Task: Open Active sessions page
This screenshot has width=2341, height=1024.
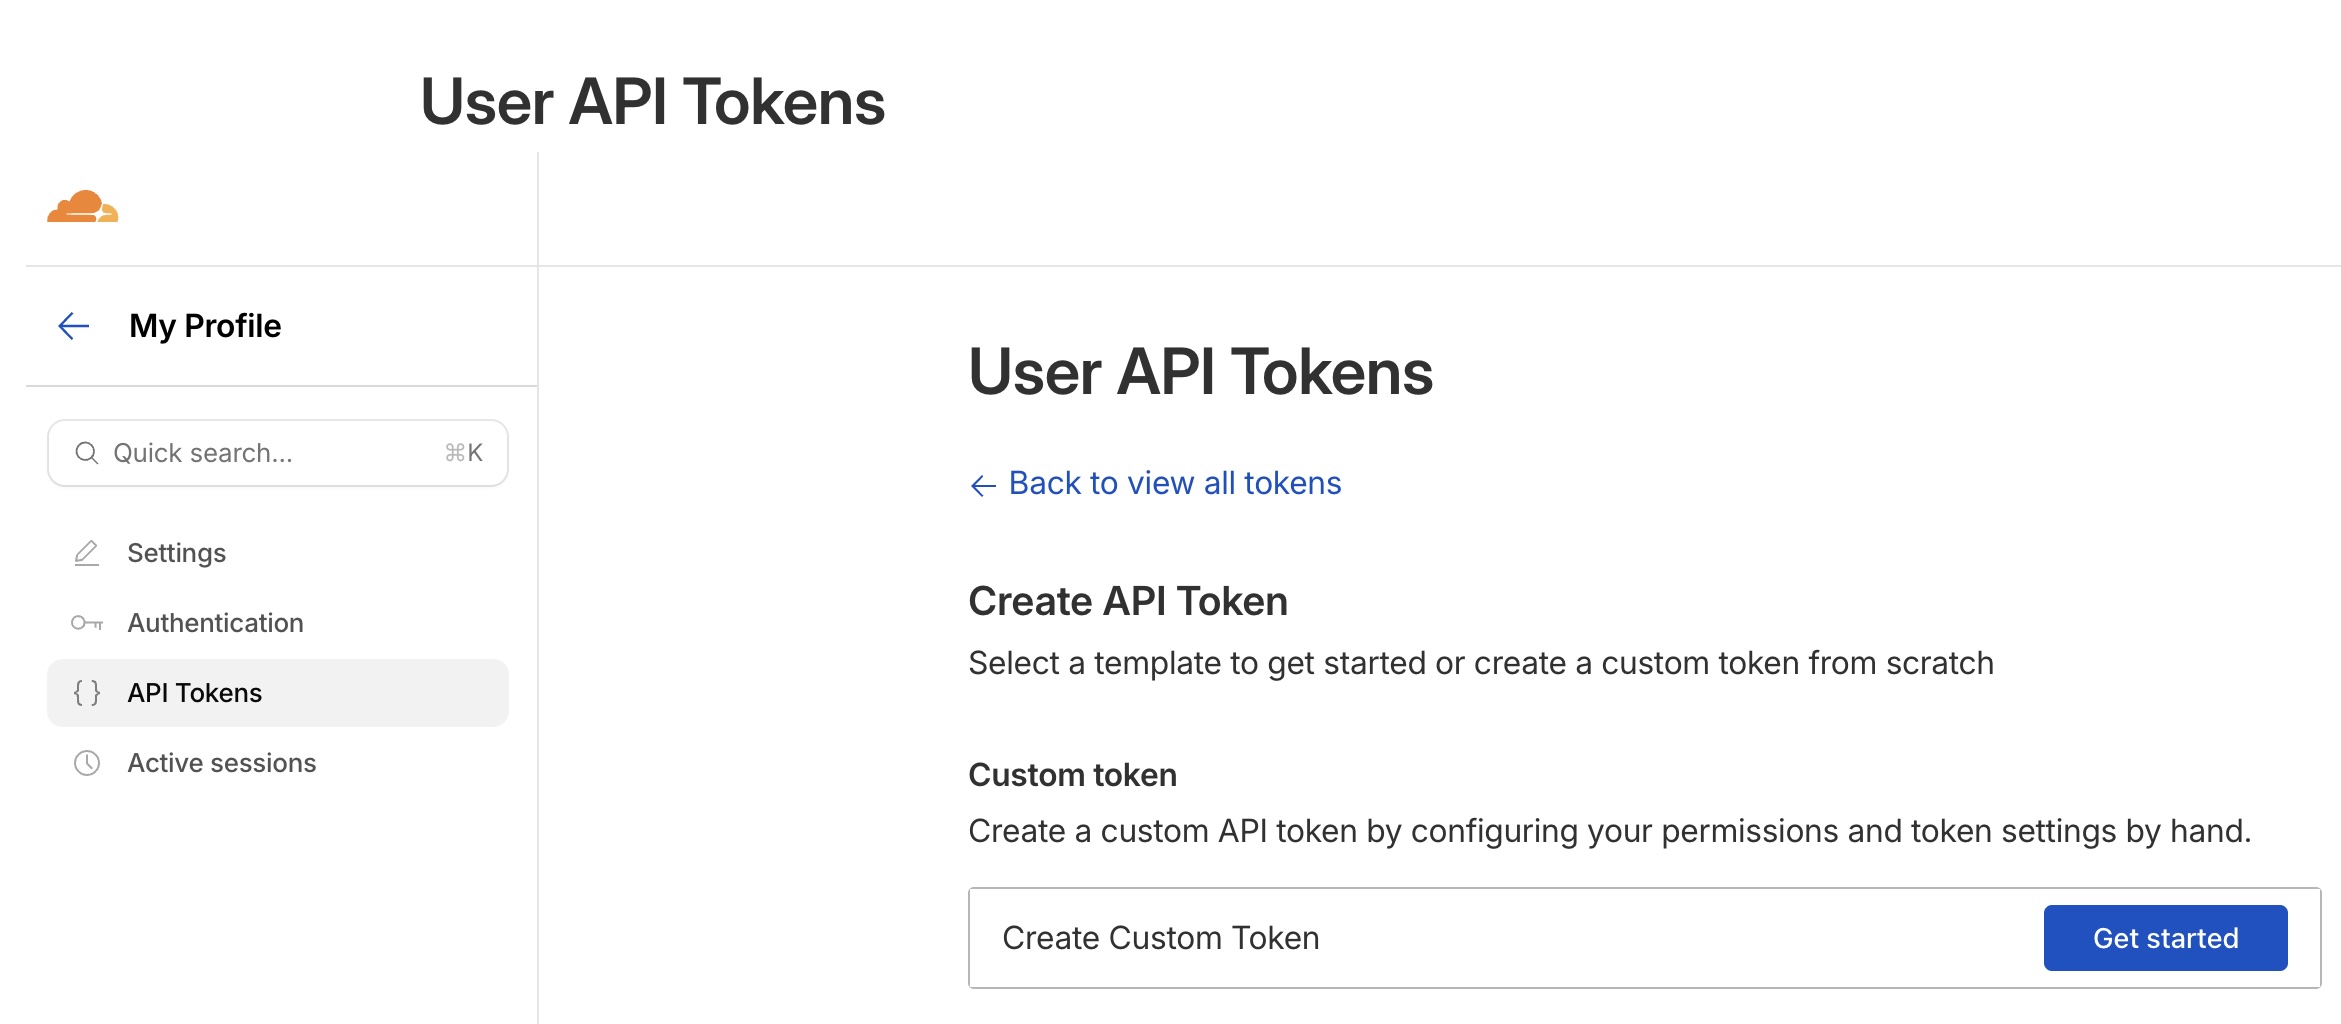Action: tap(221, 763)
